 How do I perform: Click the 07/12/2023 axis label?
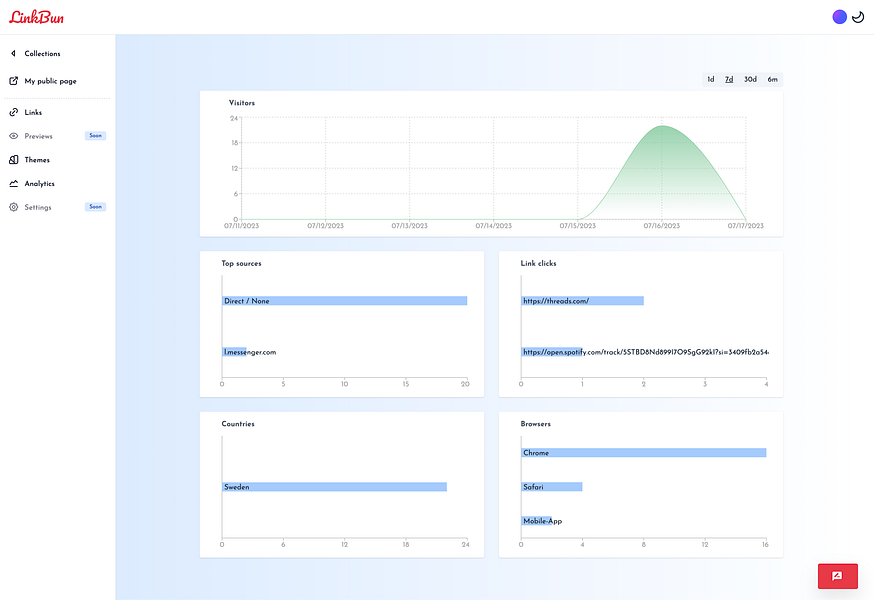pyautogui.click(x=326, y=226)
